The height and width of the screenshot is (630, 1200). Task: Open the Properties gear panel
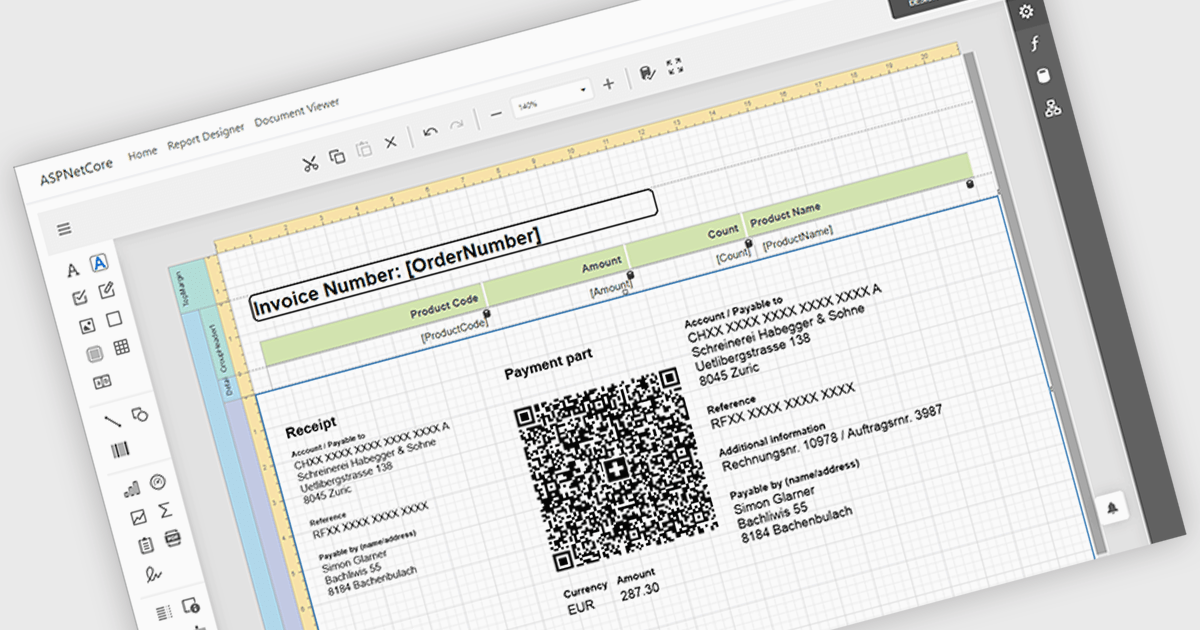[x=1025, y=12]
